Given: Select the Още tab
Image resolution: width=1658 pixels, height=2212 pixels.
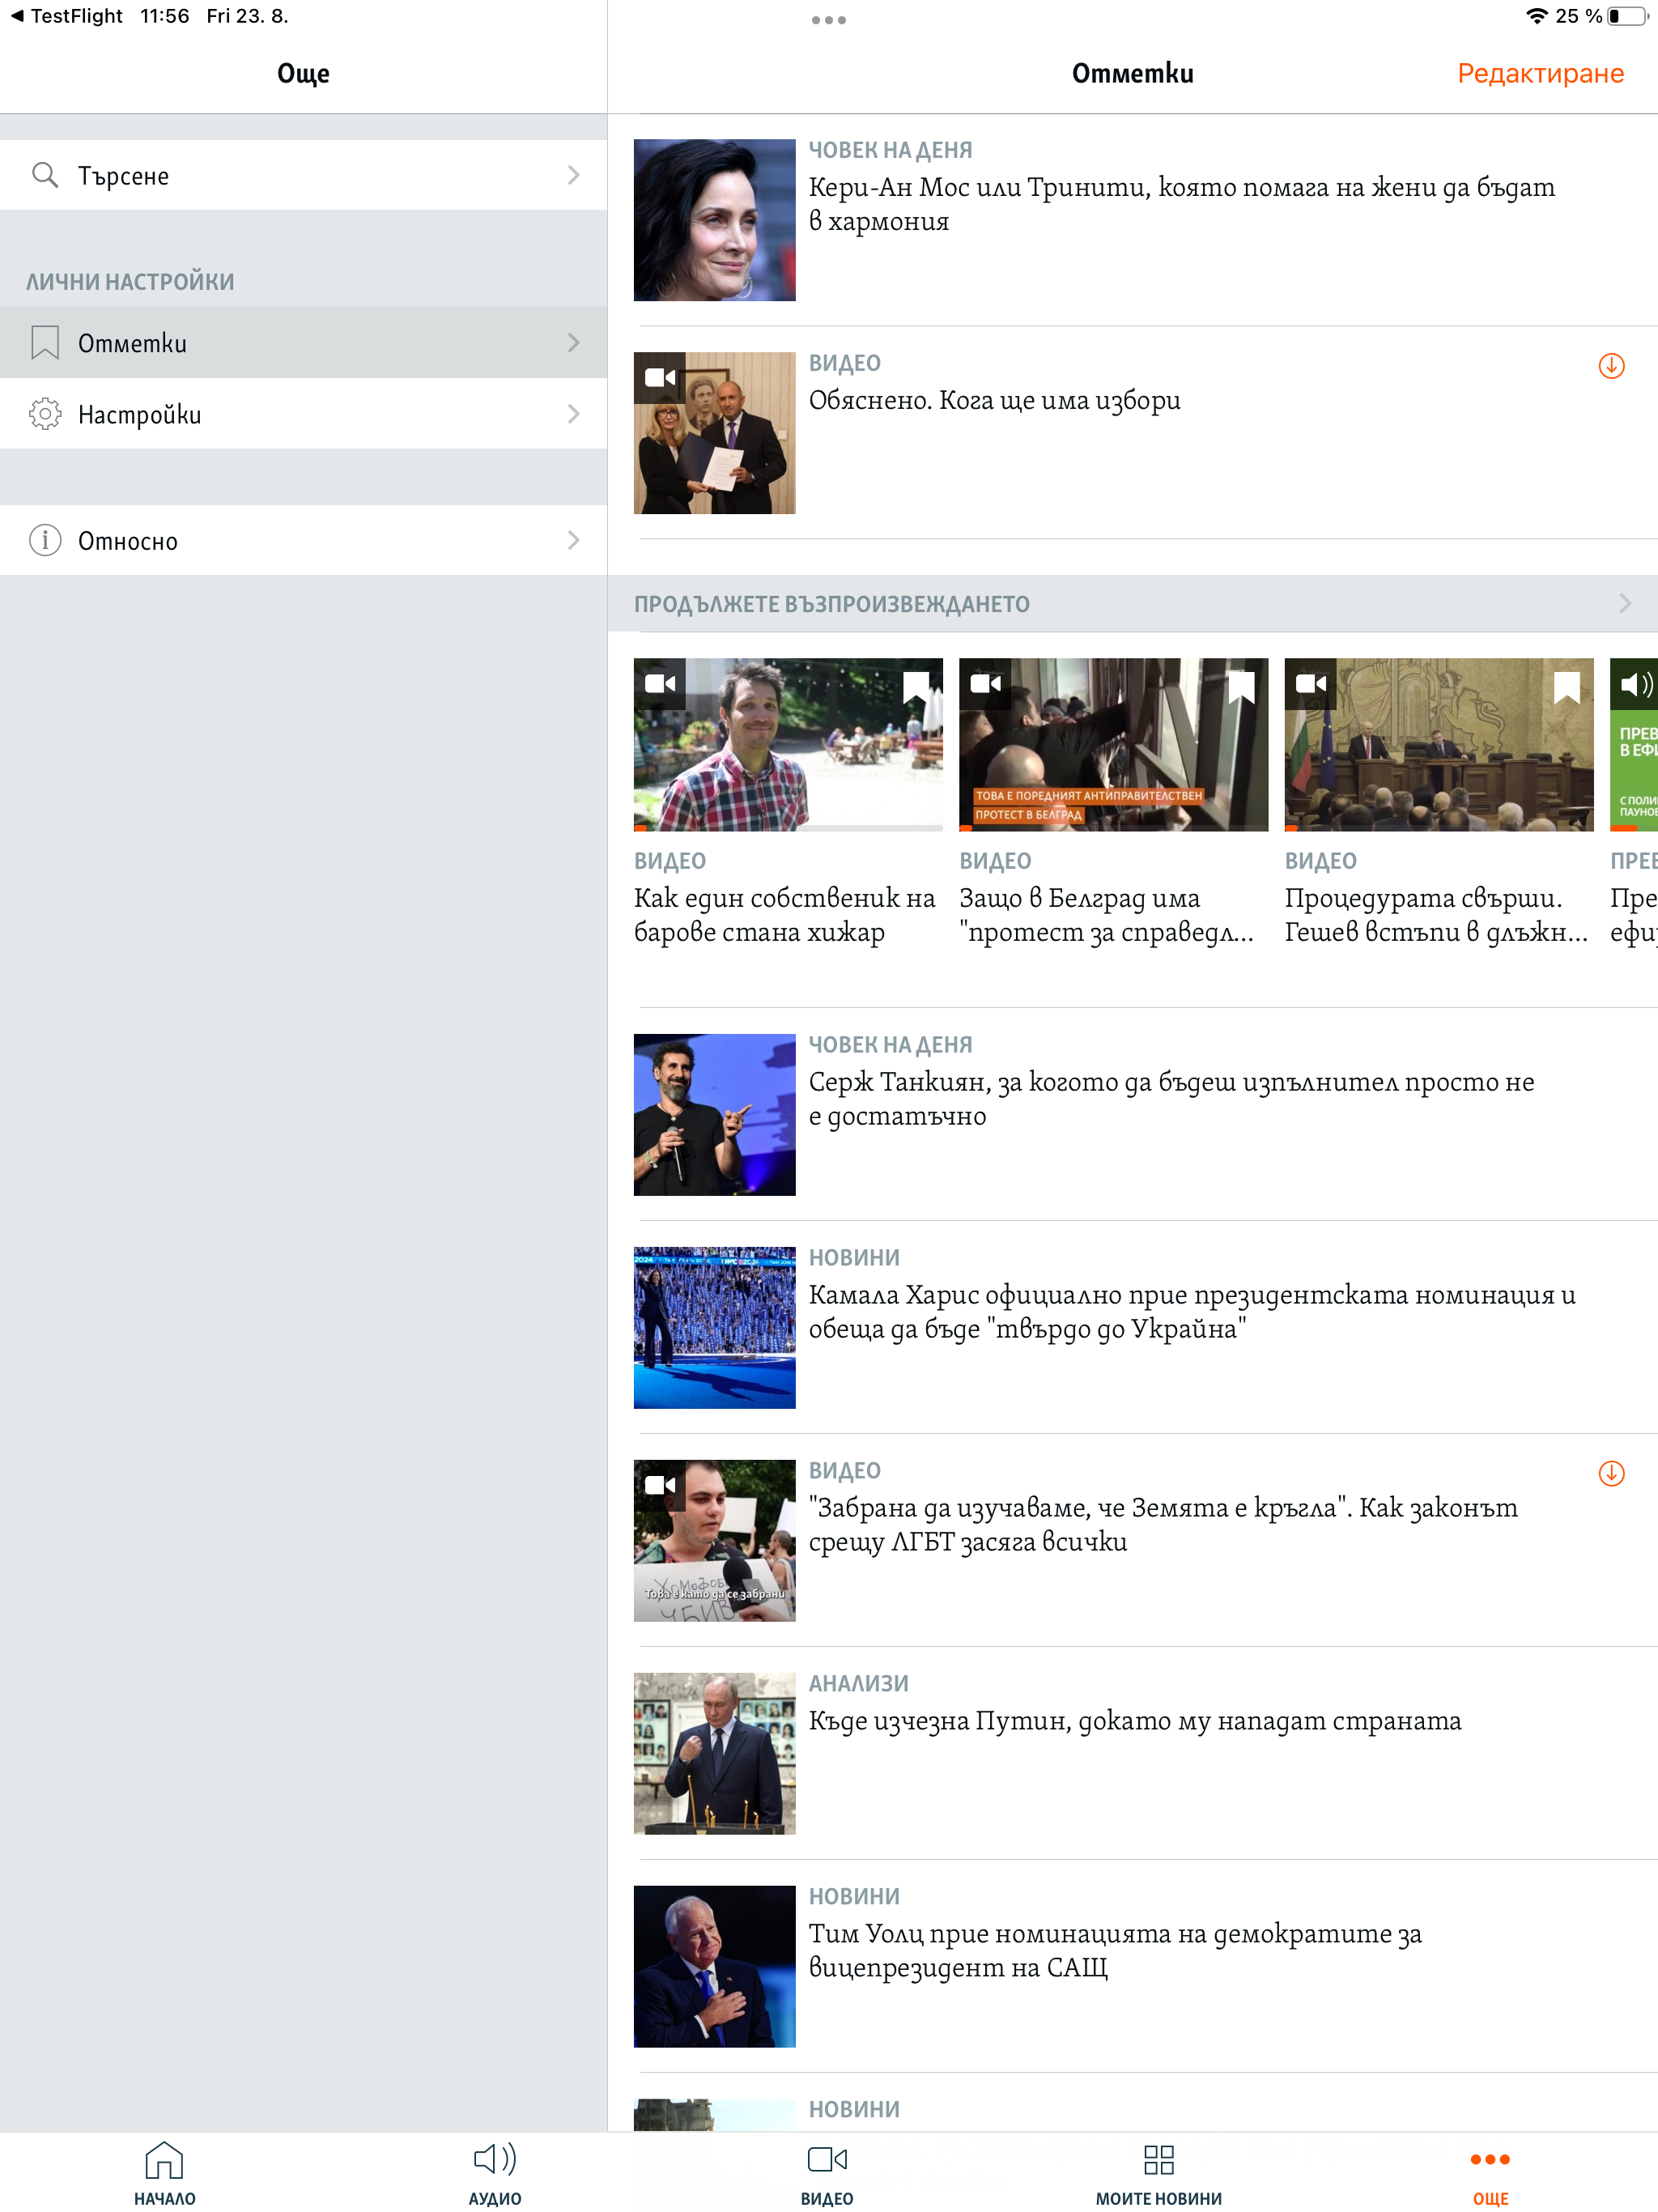Looking at the screenshot, I should [x=1490, y=2173].
